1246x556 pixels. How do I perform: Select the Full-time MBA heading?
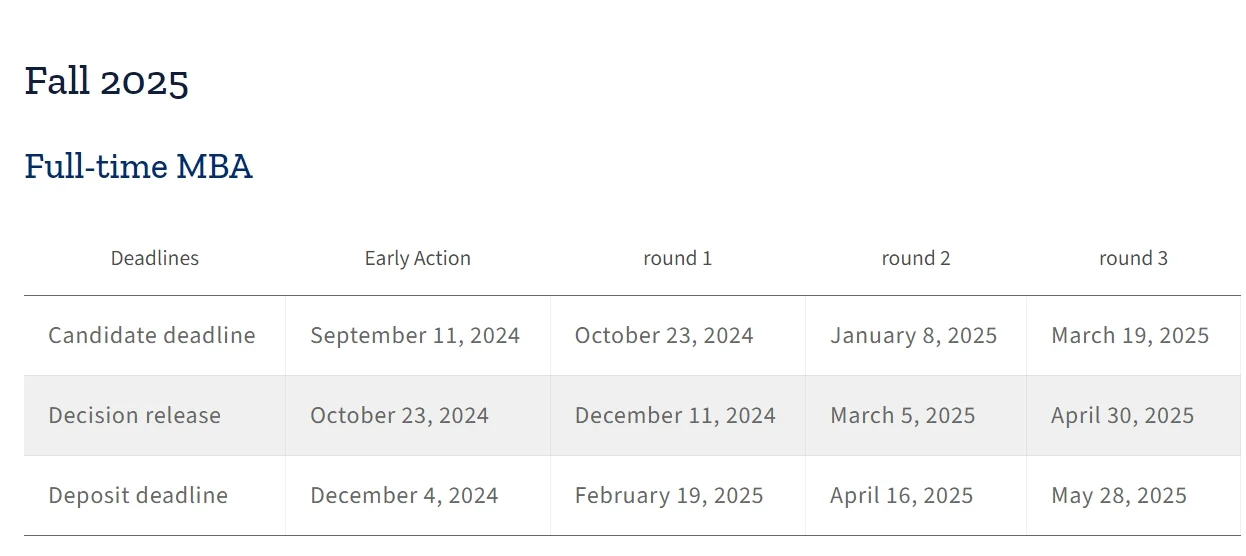click(138, 166)
